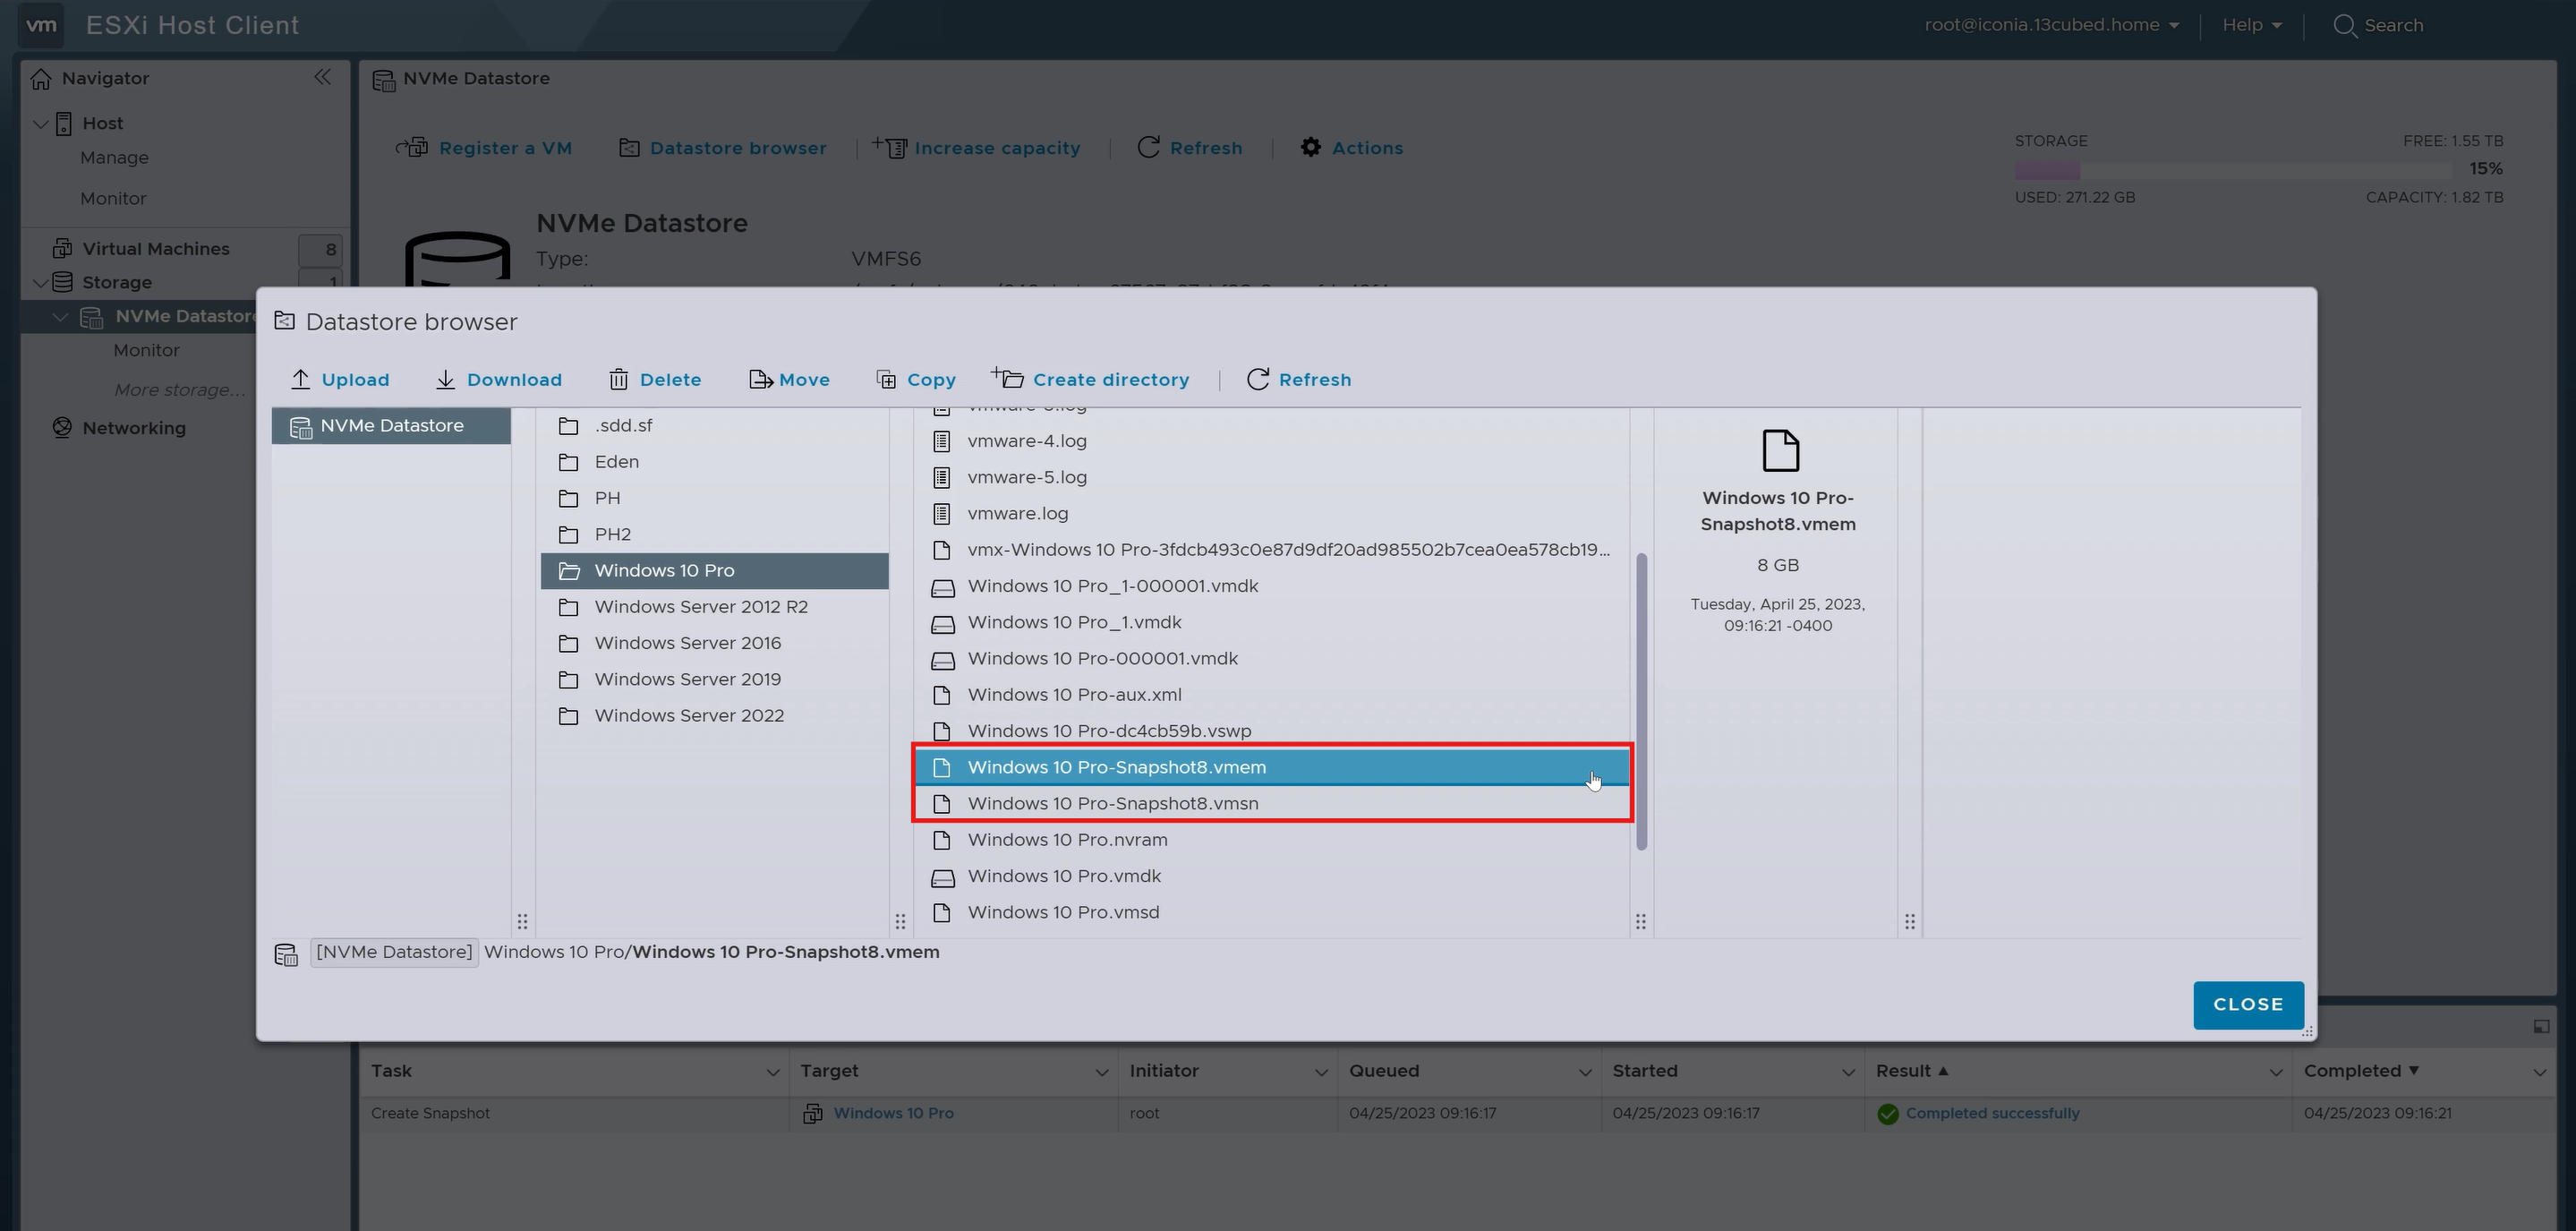Open the Task column filter dropdown
Image resolution: width=2576 pixels, height=1231 pixels.
(x=772, y=1072)
